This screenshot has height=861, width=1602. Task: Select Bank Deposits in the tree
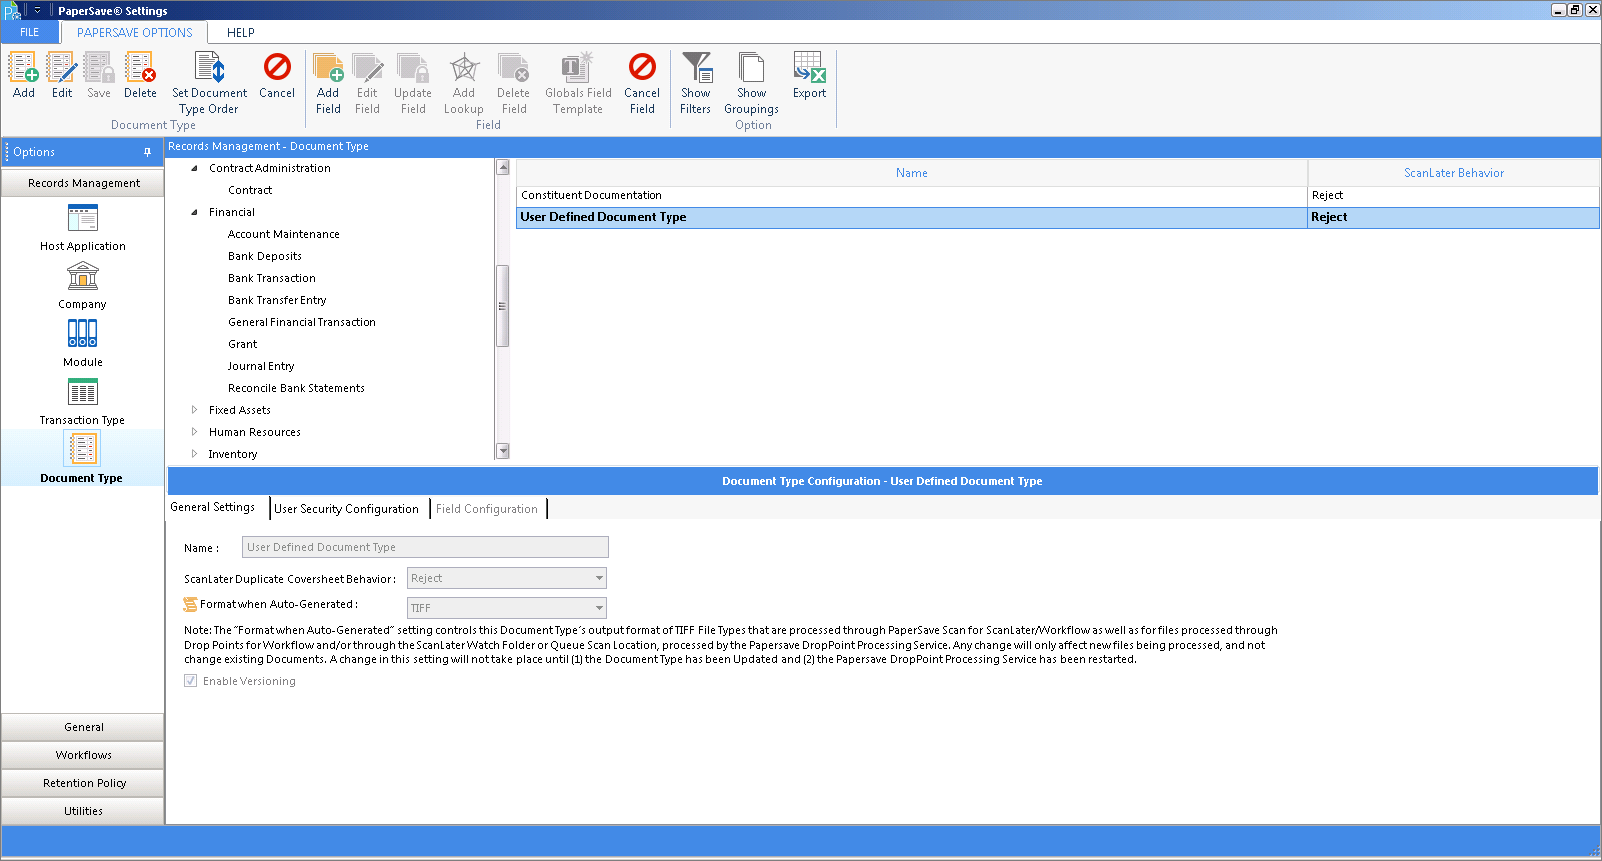(265, 256)
